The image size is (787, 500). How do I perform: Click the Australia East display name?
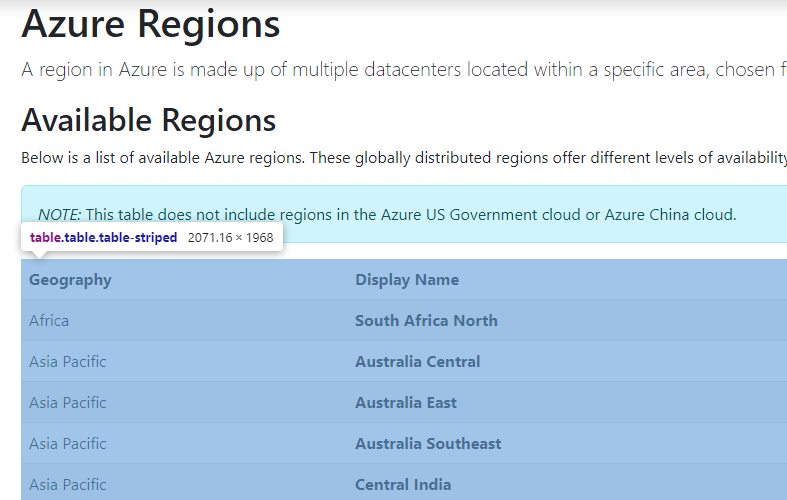point(406,403)
